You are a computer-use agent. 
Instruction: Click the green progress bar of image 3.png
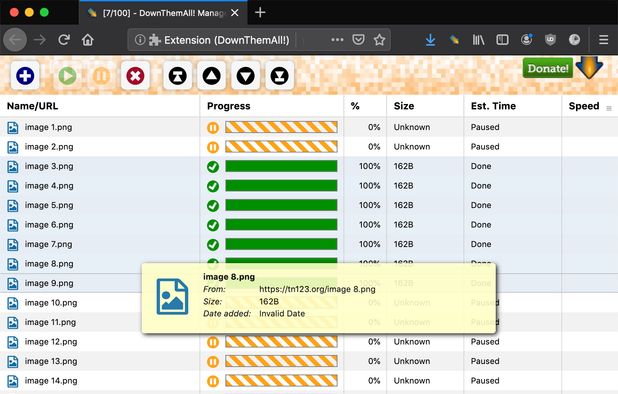(x=281, y=166)
